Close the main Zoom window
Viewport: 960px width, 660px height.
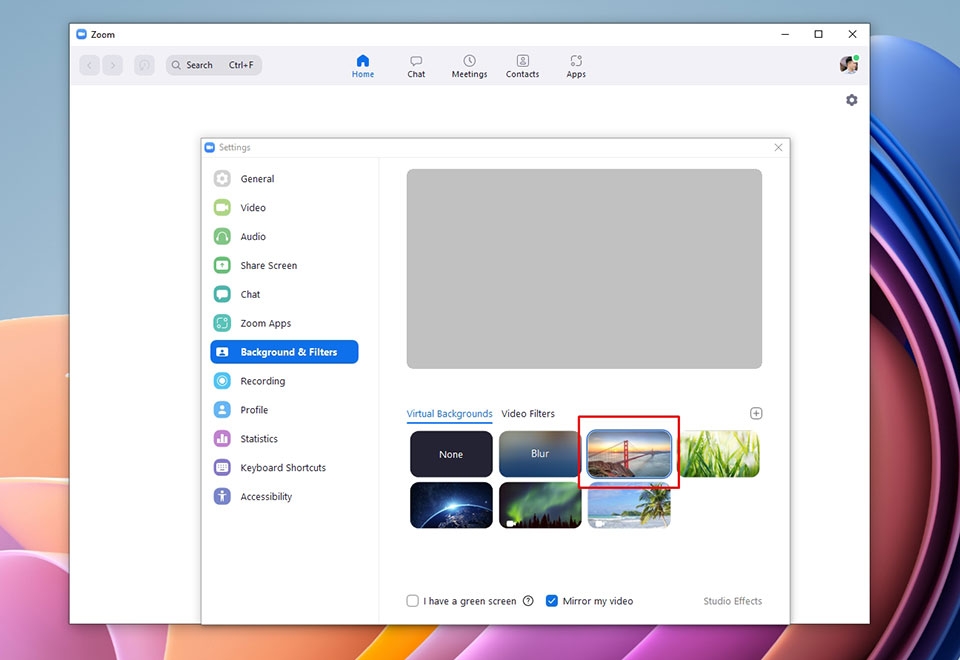(x=852, y=34)
